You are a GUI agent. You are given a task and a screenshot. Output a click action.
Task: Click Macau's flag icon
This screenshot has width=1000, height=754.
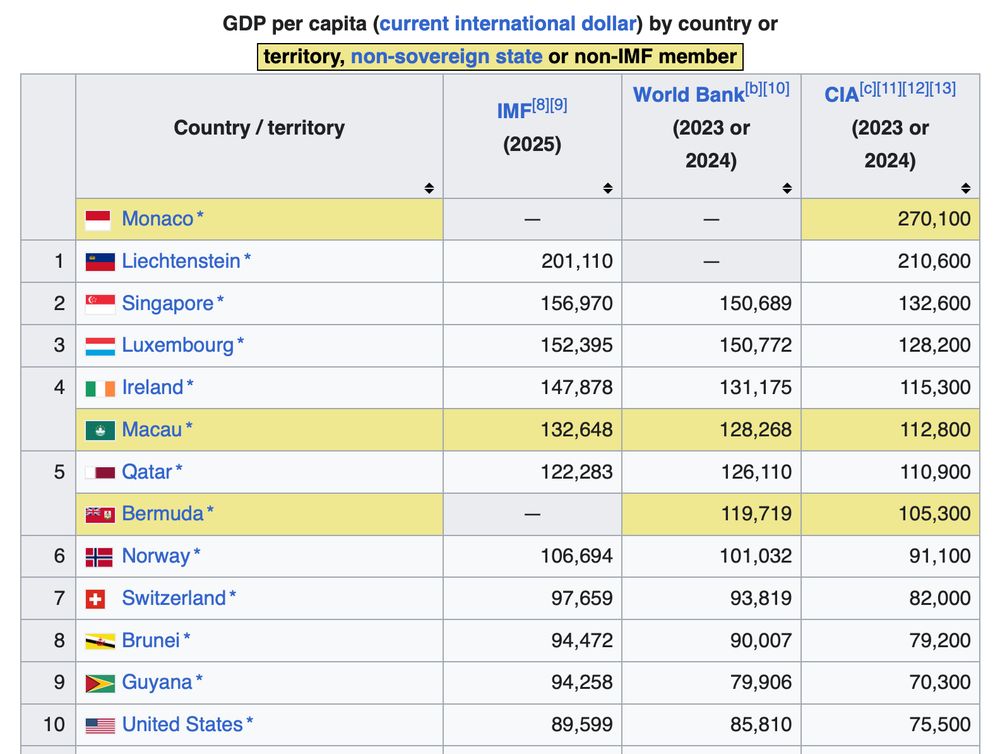pyautogui.click(x=98, y=429)
